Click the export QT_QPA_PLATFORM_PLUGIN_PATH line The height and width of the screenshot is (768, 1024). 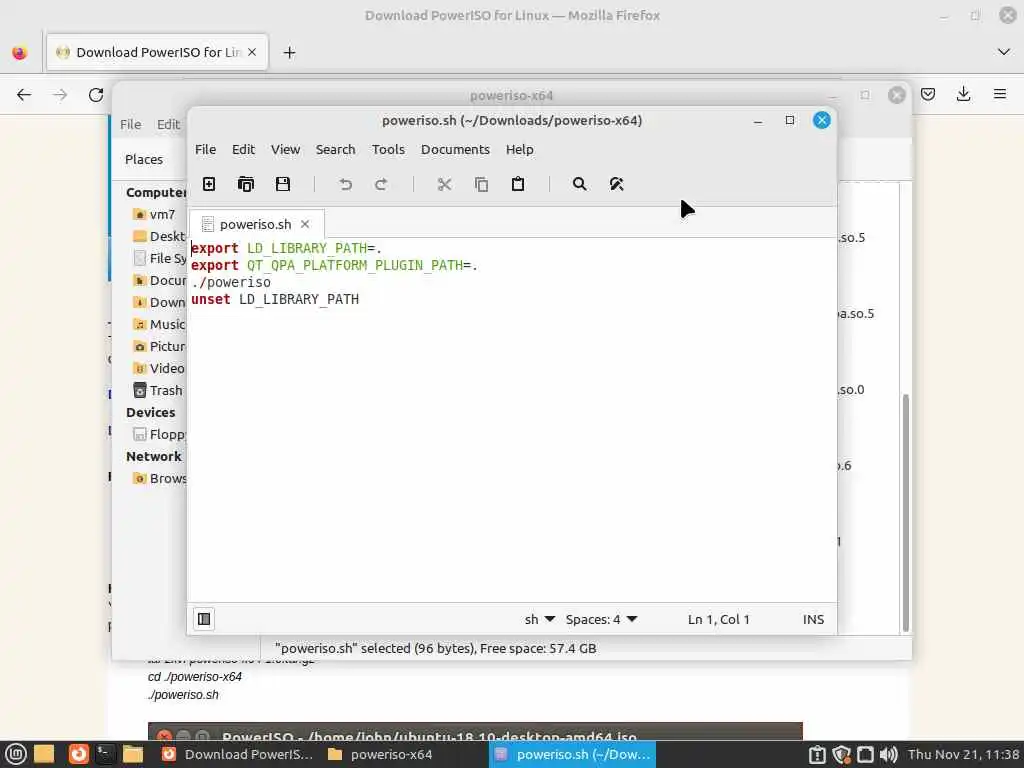334,265
